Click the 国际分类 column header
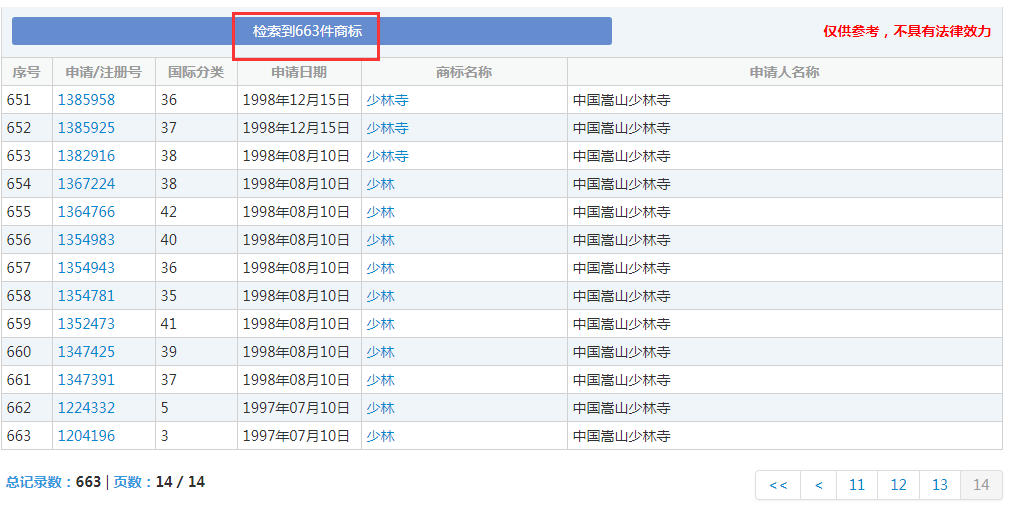This screenshot has width=1015, height=512. coord(196,72)
